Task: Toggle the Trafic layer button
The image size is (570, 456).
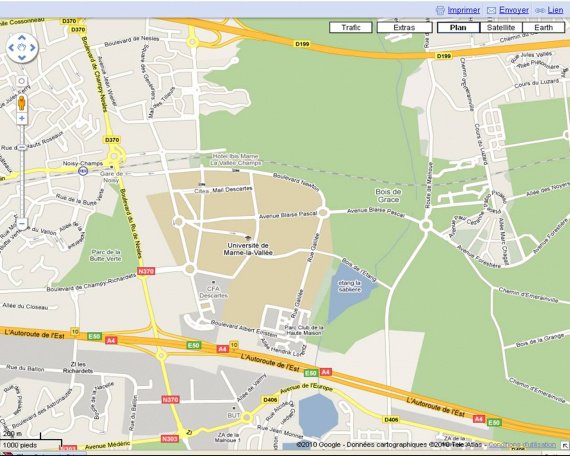Action: [351, 28]
